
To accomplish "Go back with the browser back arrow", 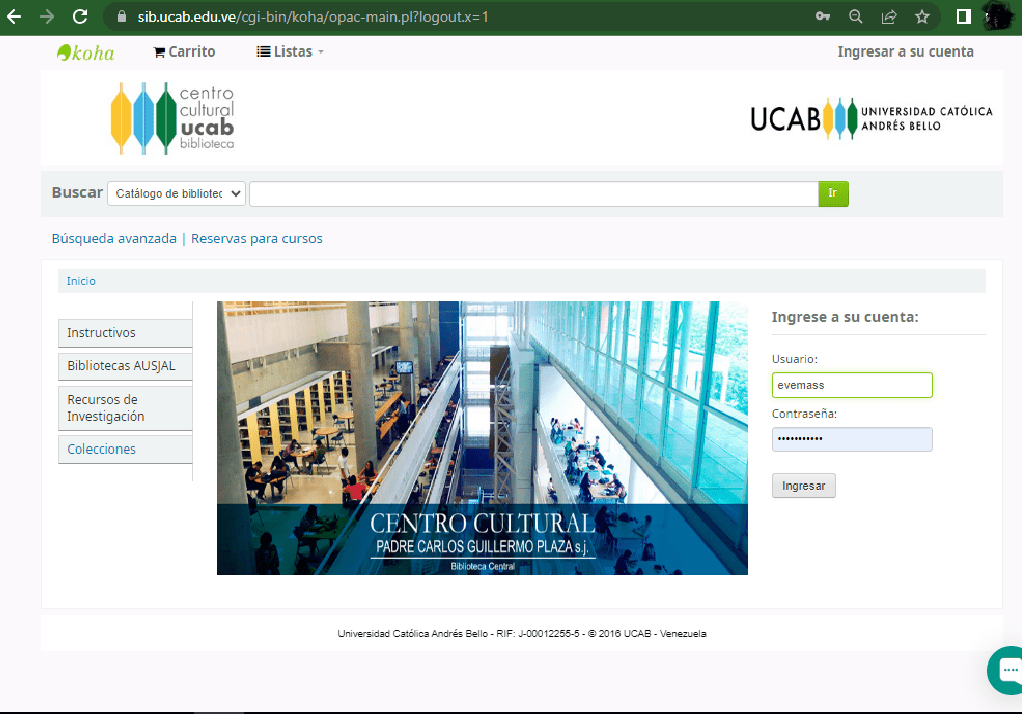I will [x=14, y=17].
